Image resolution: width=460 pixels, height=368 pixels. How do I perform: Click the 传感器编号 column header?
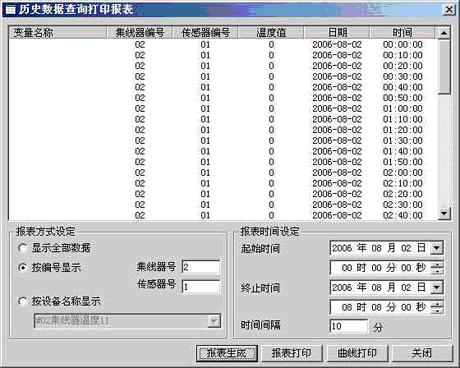pos(205,33)
